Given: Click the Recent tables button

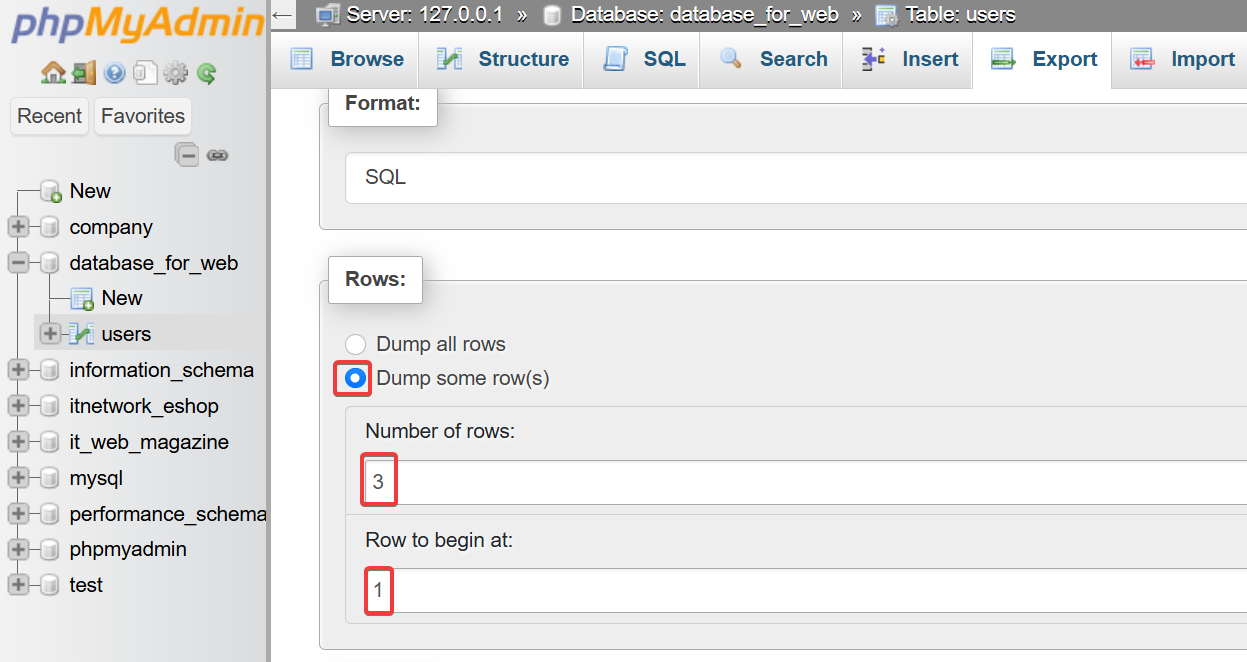Looking at the screenshot, I should point(49,116).
